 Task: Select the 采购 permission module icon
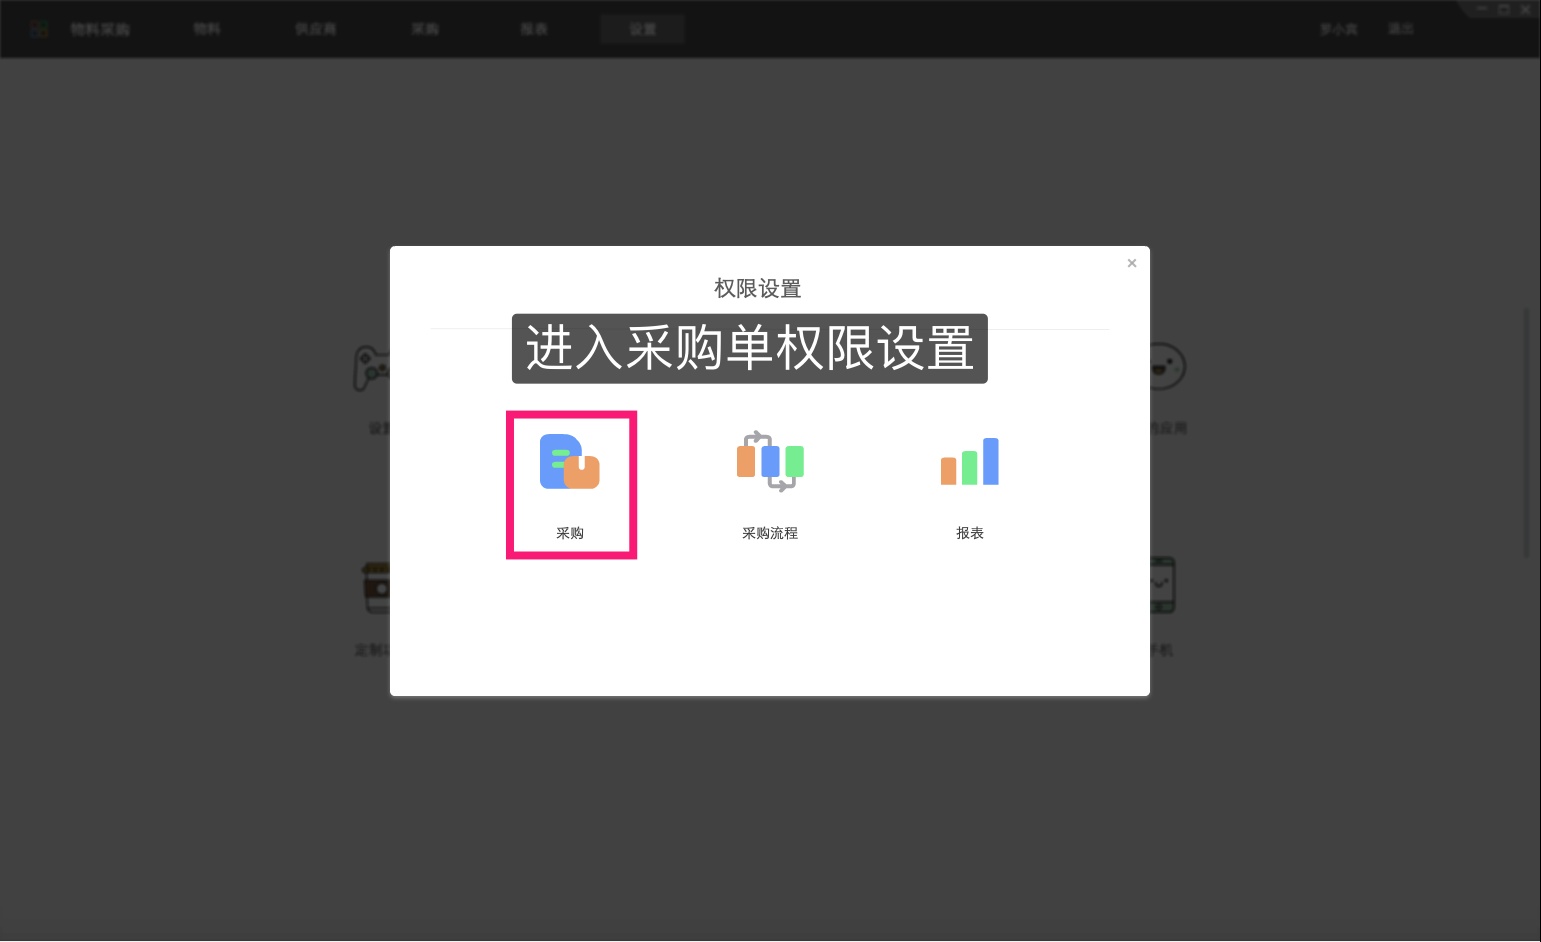[x=570, y=462]
